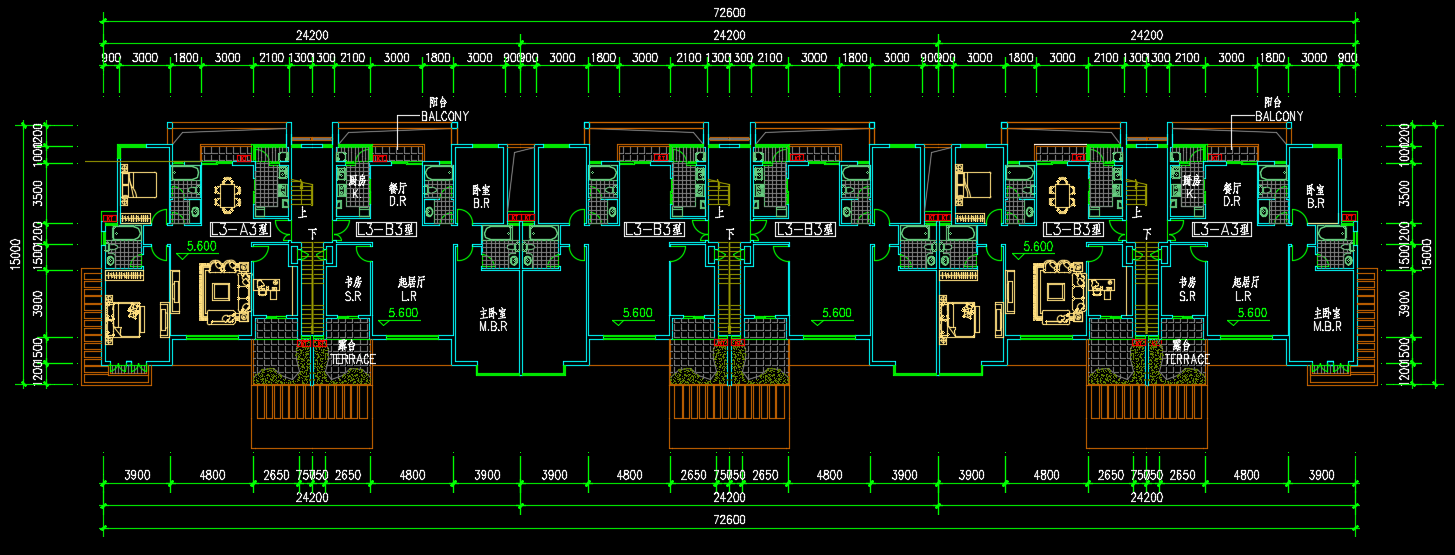Pick the sofa set symbol in right wing
1455x555 pixels.
(x=1058, y=292)
